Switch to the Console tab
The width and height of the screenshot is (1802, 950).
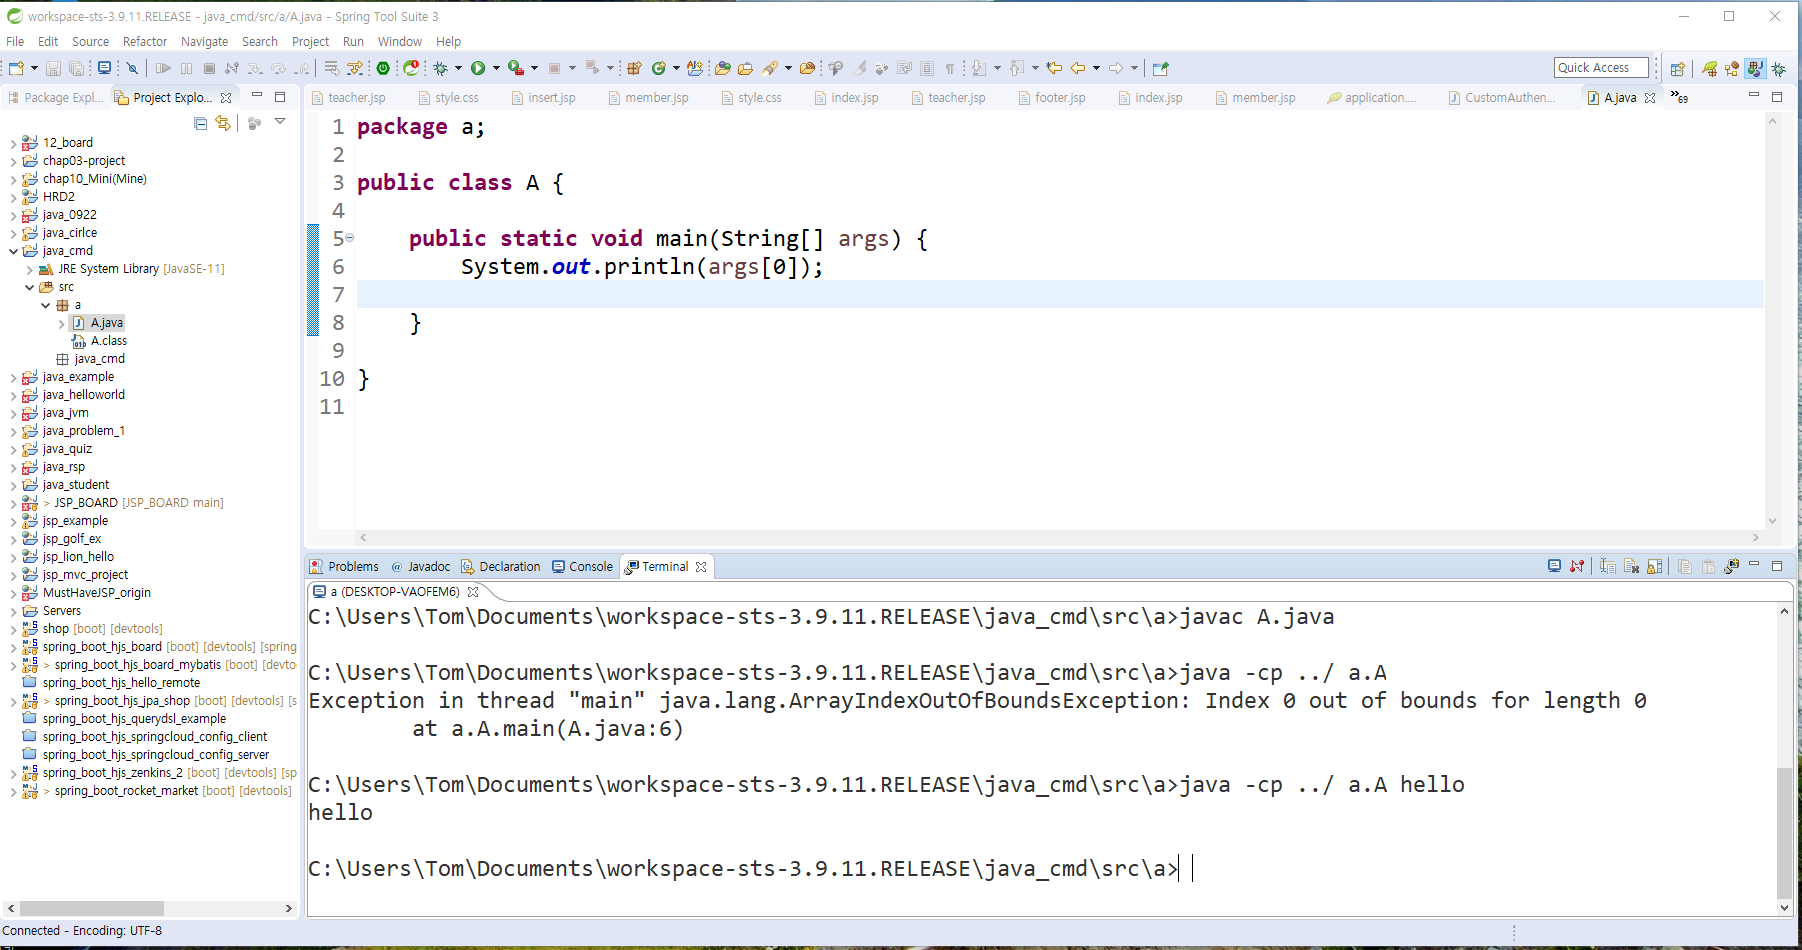pos(590,566)
